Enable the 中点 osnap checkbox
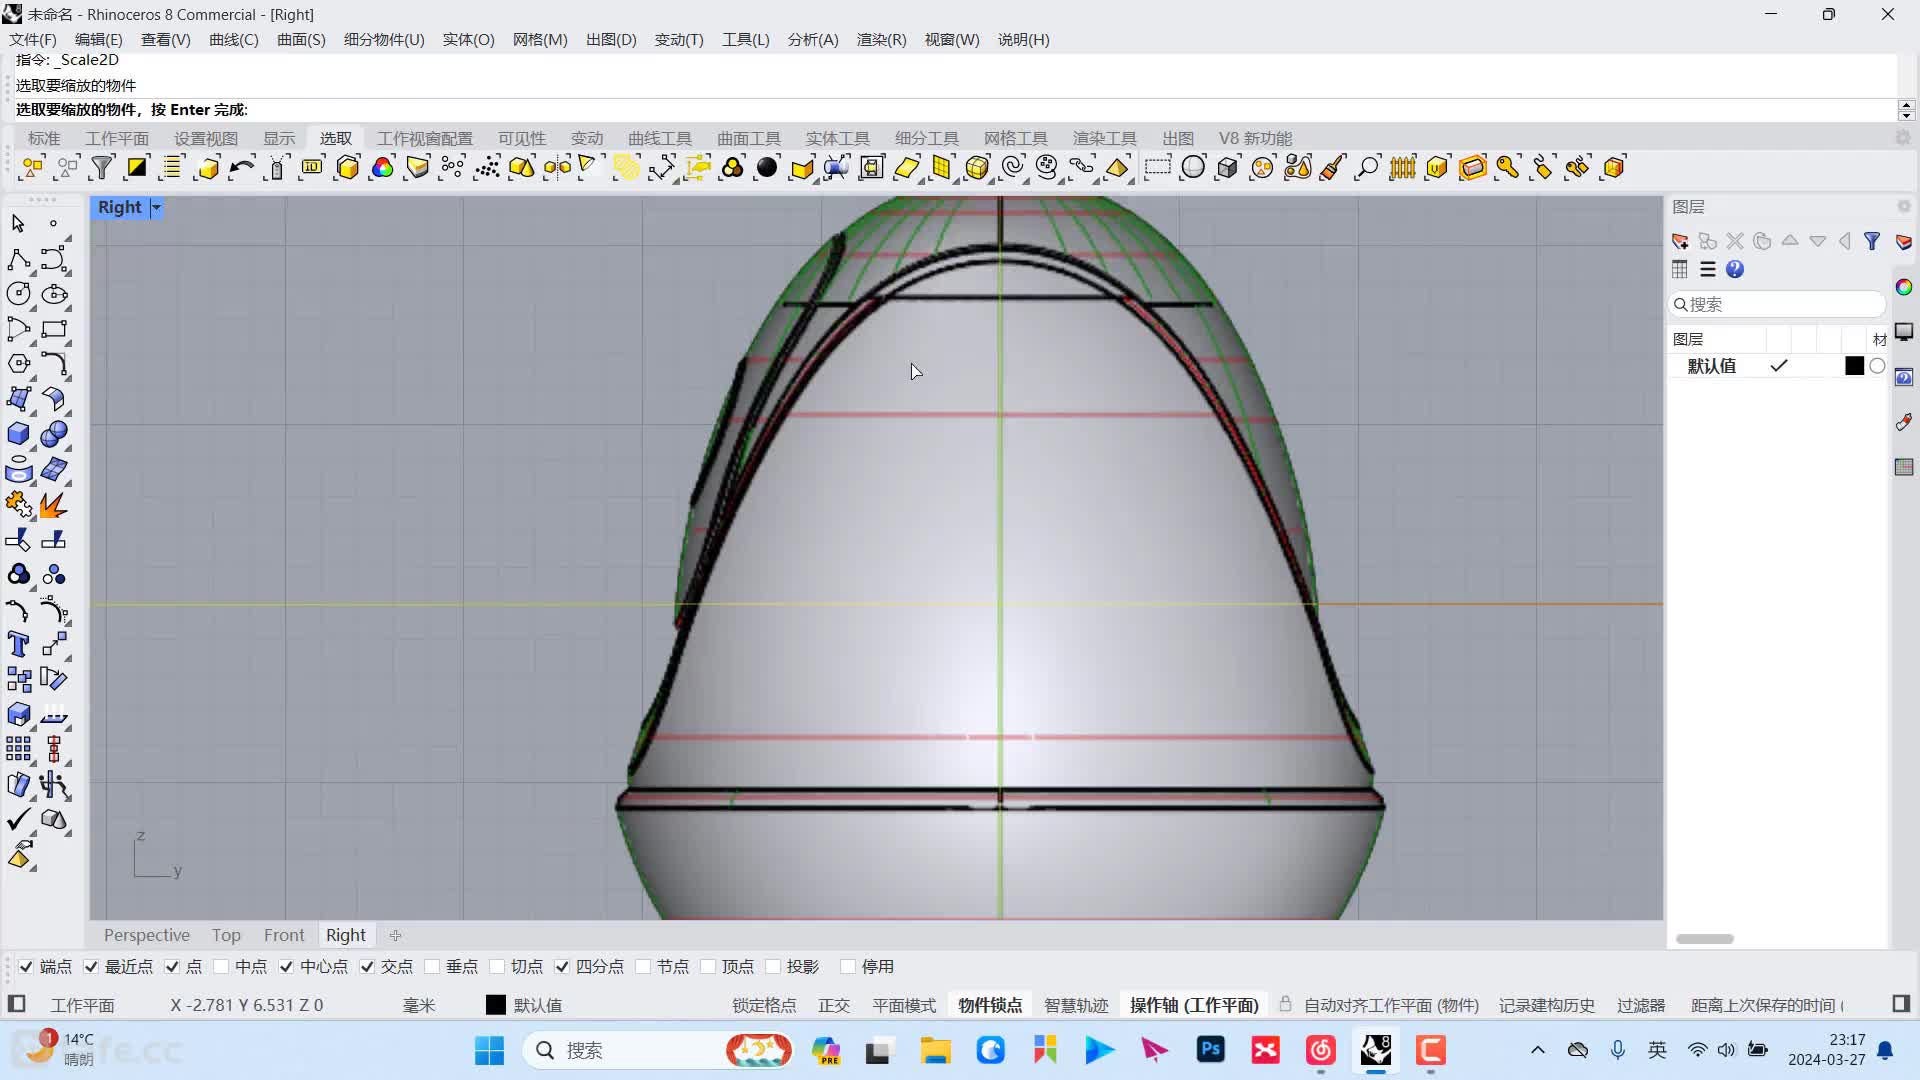Viewport: 1920px width, 1080px height. click(221, 966)
